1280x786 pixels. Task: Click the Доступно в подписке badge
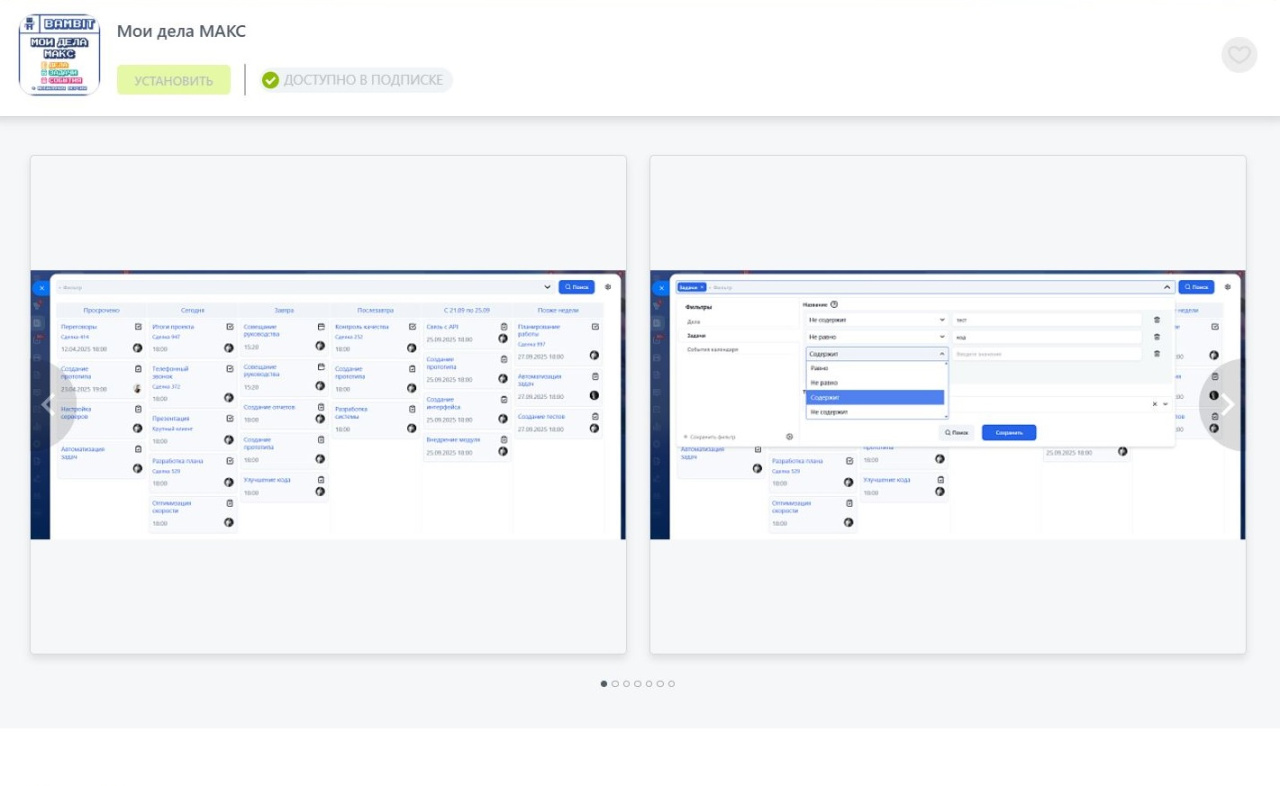point(356,80)
